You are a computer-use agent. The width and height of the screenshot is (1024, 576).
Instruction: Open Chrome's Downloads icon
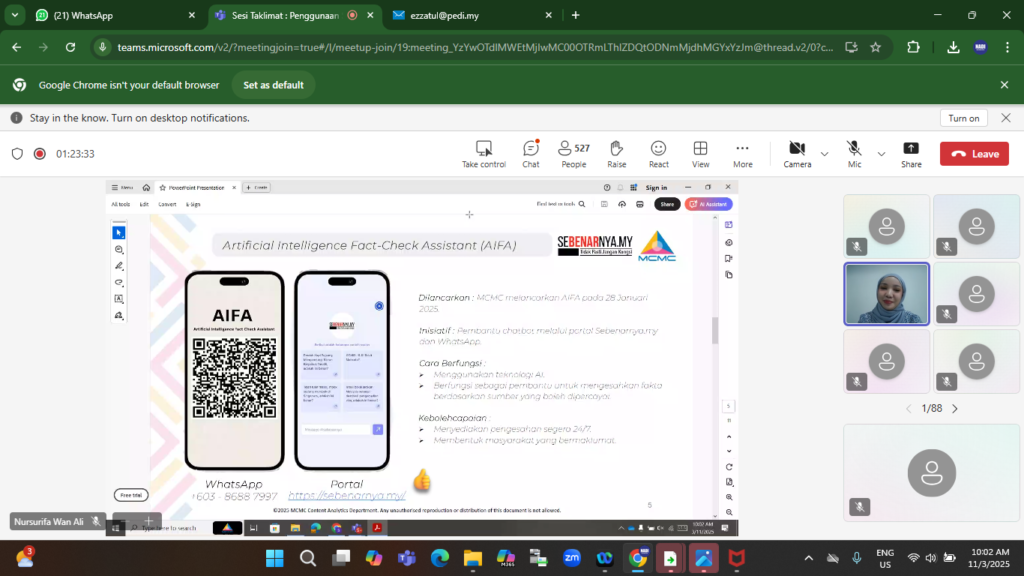(953, 47)
